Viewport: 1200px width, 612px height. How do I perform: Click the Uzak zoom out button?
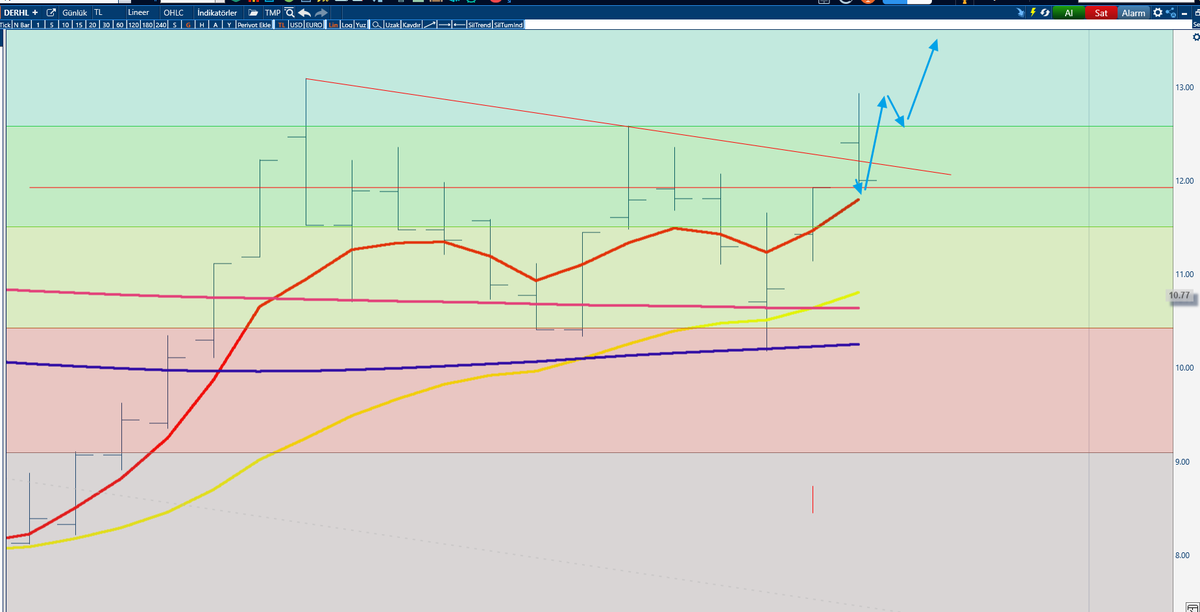[x=392, y=24]
